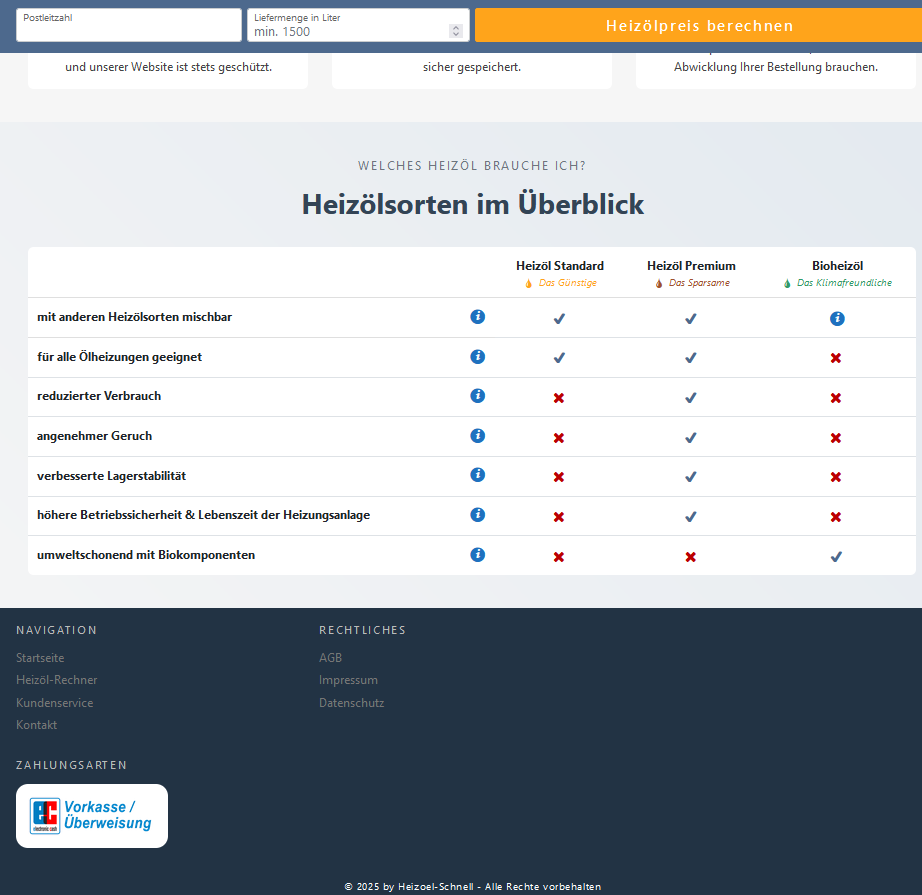The width and height of the screenshot is (922, 895).
Task: Open info icon for 'reduzierter Verbrauch'
Action: [x=477, y=396]
